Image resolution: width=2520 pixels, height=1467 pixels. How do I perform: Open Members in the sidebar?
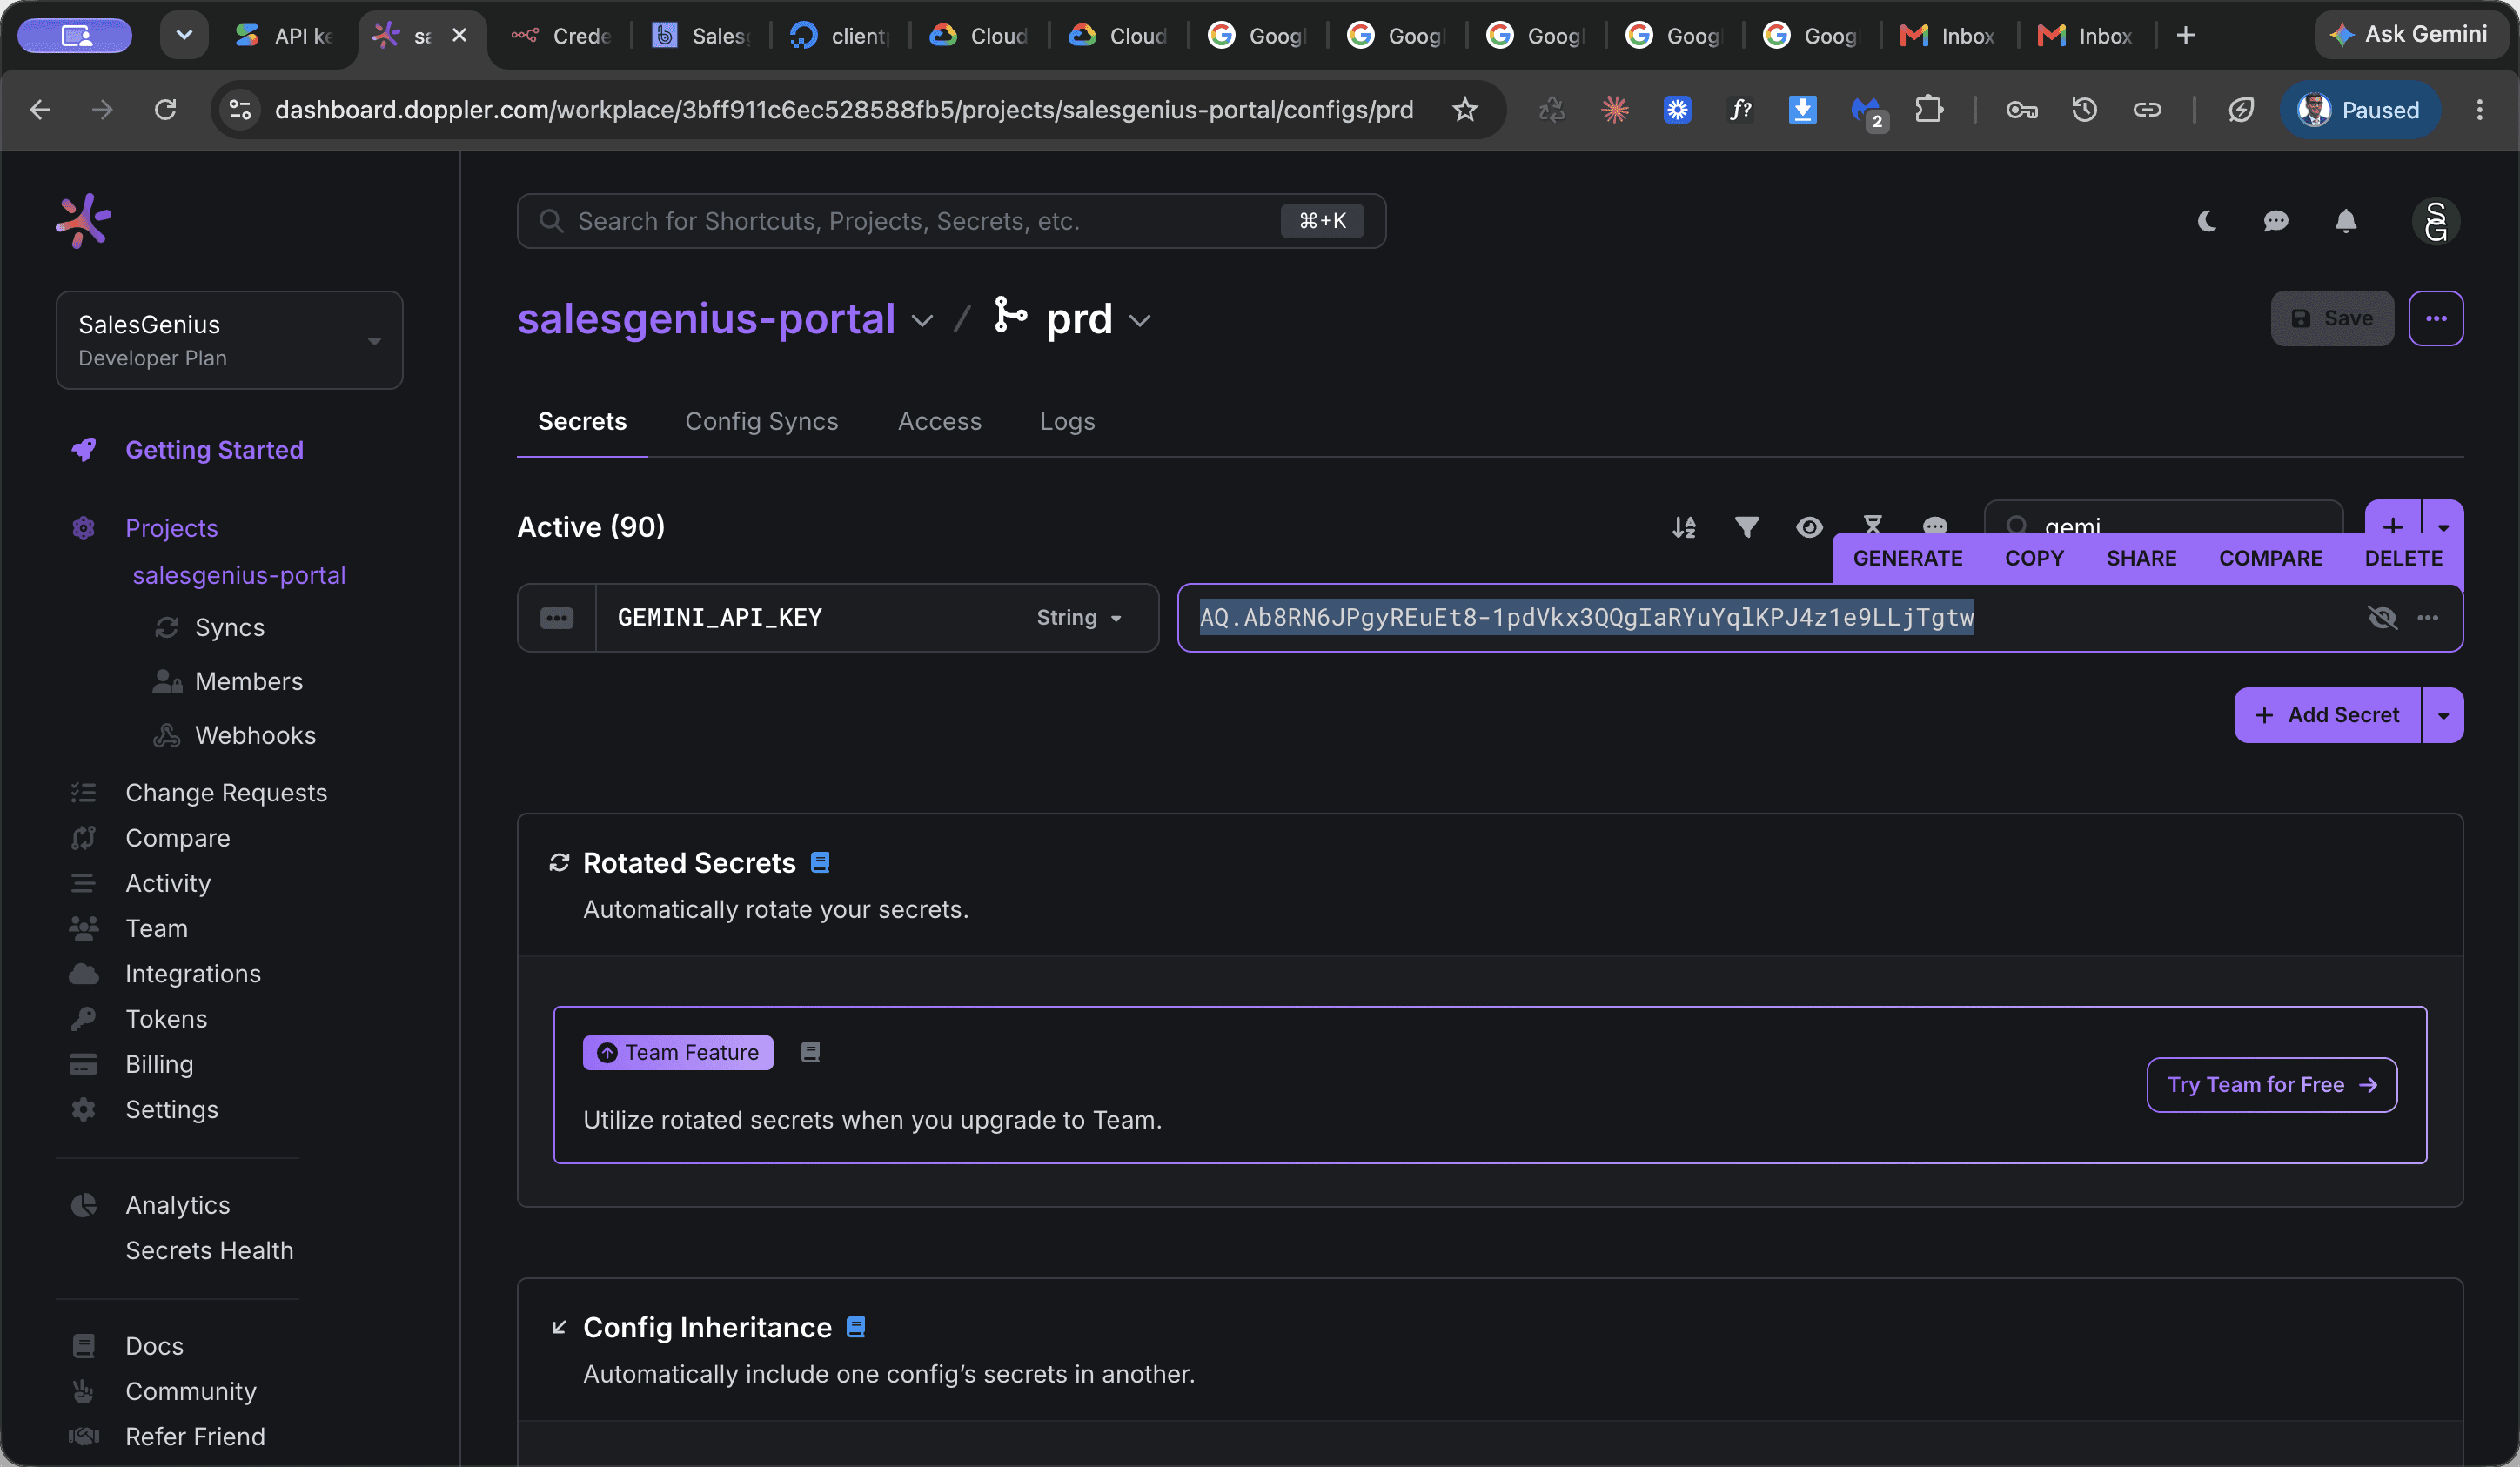[248, 681]
